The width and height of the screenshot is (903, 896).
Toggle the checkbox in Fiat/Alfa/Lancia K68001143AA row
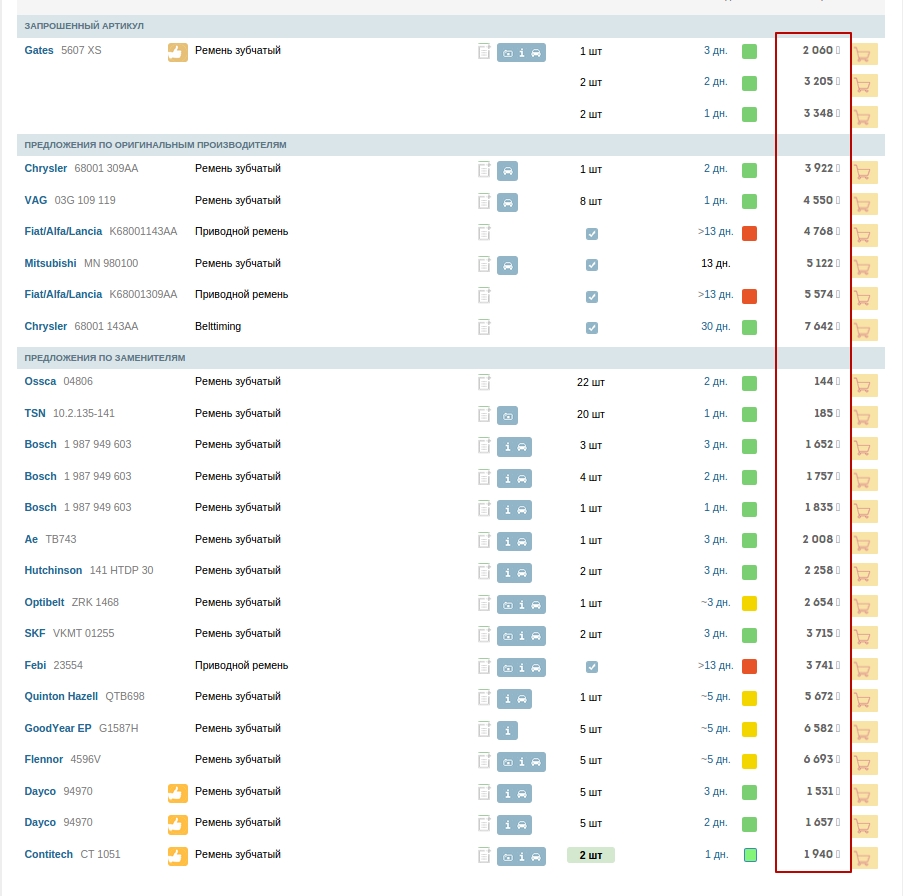(x=591, y=234)
